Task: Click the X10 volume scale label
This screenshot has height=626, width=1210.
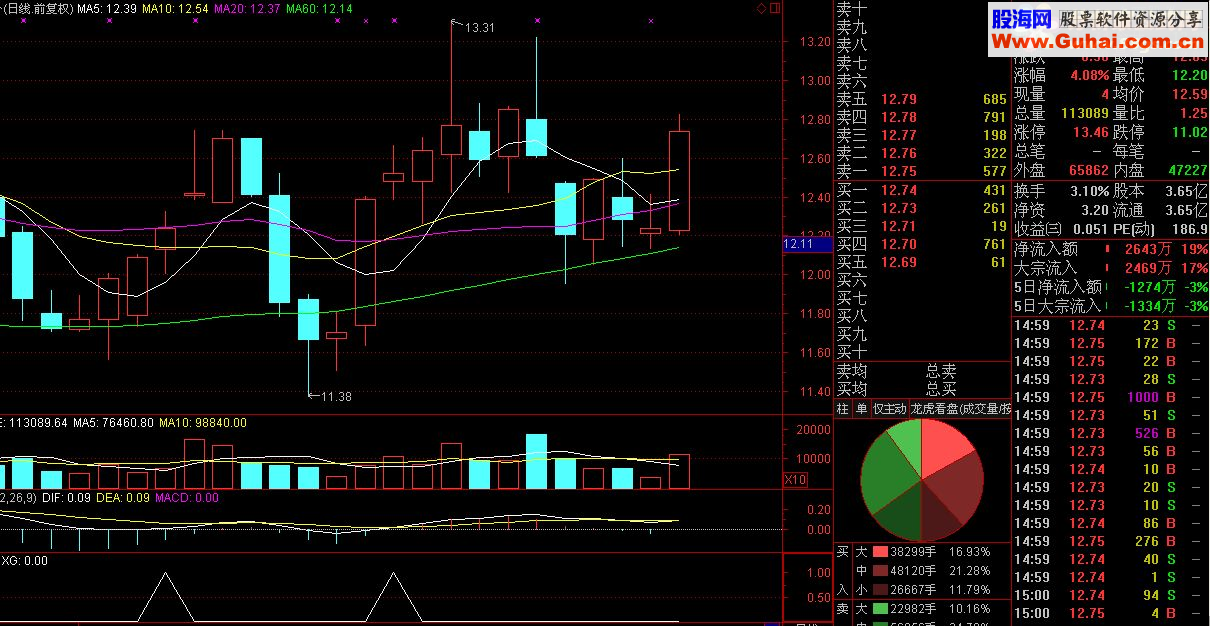Action: click(795, 479)
